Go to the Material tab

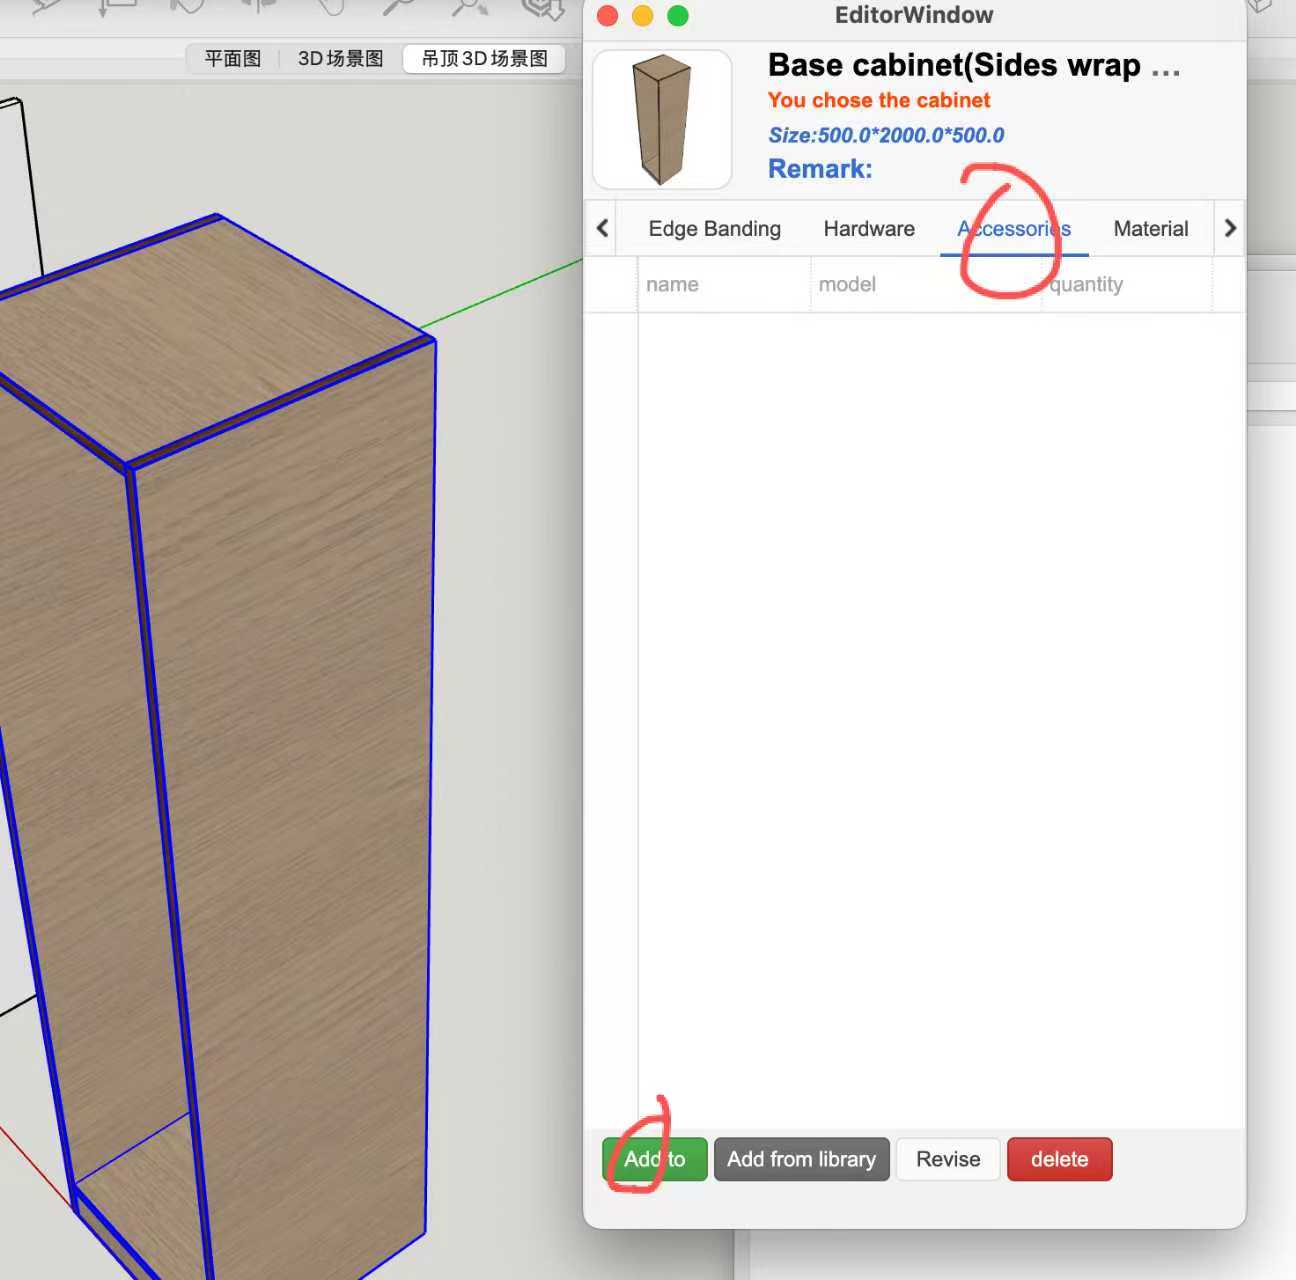tap(1150, 229)
